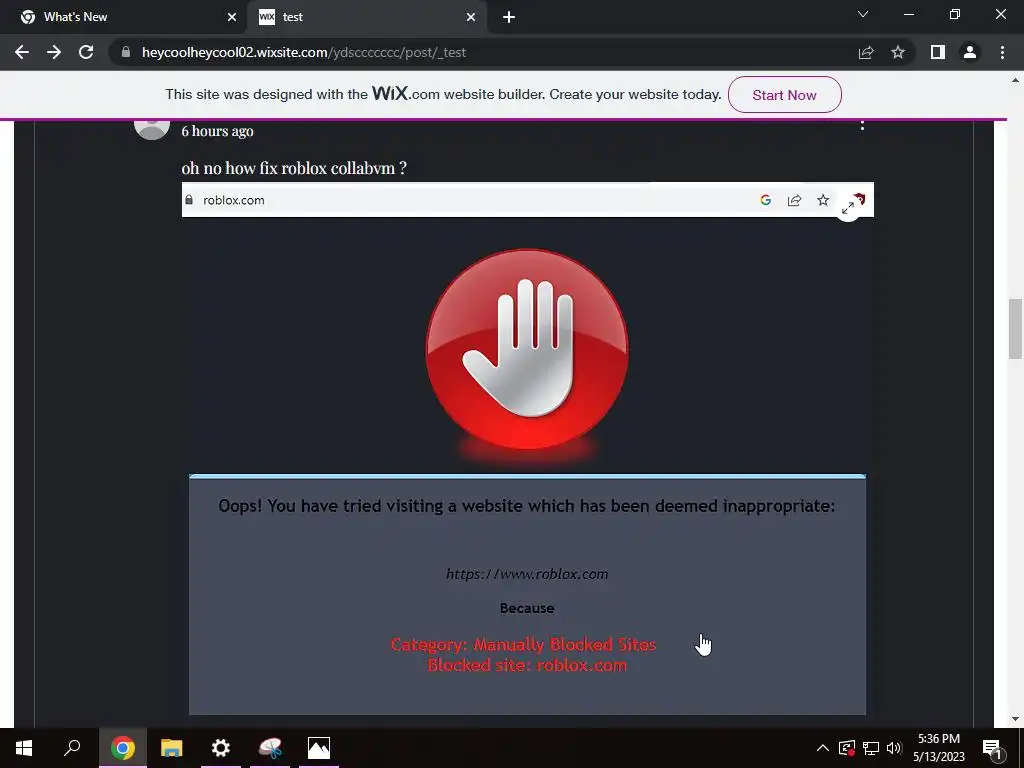Expand the tab search chevron

(x=863, y=14)
